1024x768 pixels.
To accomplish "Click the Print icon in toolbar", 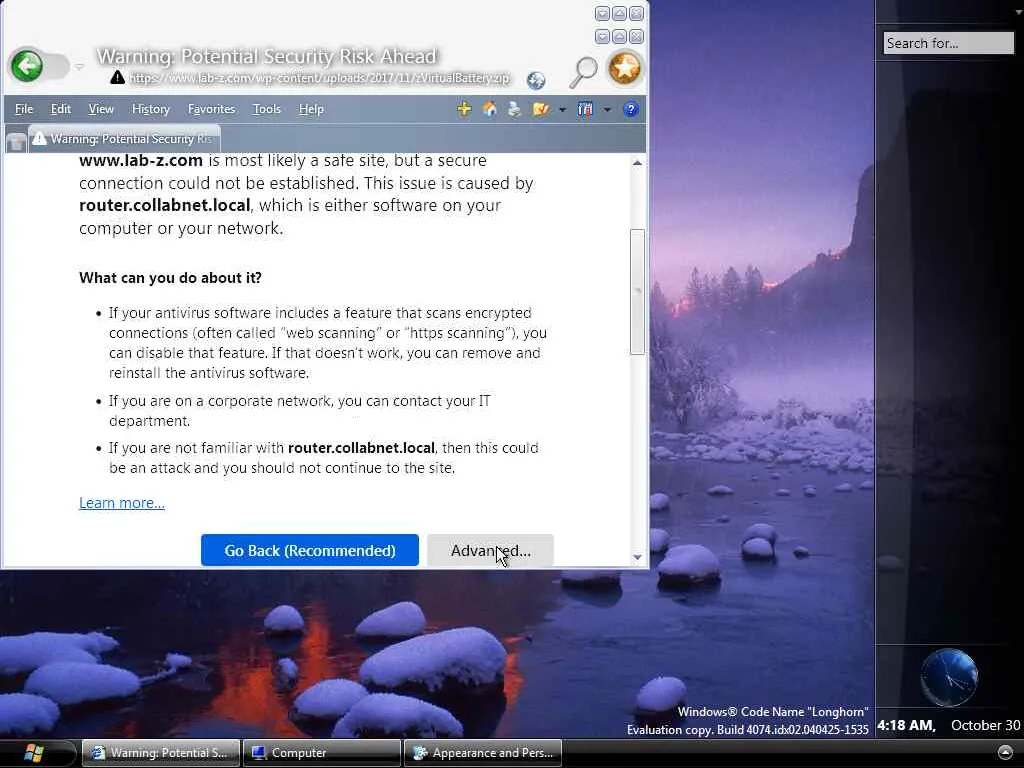I will coord(515,109).
